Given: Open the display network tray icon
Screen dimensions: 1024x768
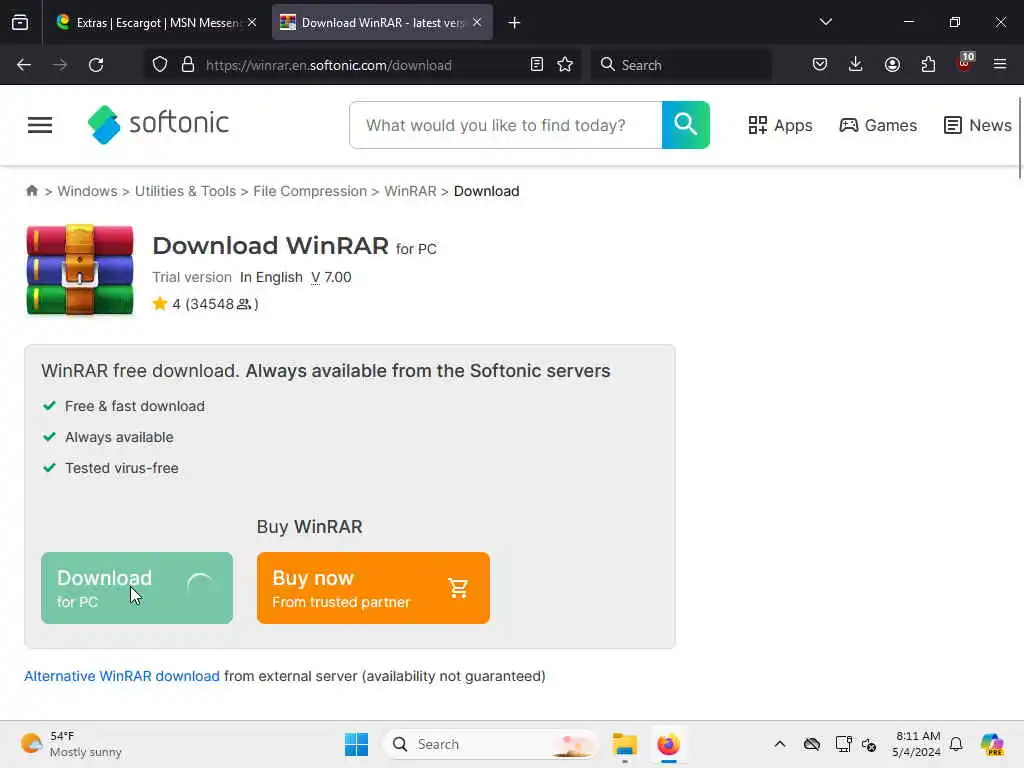Looking at the screenshot, I should (843, 744).
